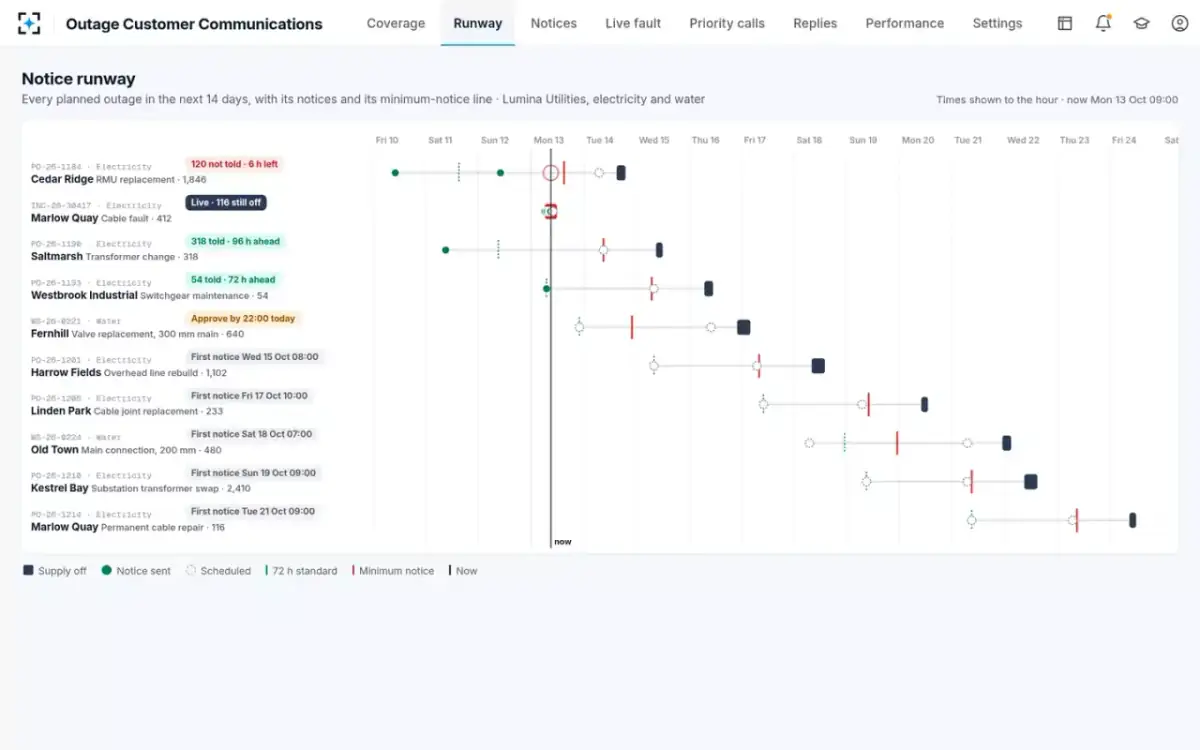This screenshot has height=750, width=1200.
Task: Click Marlow Quay live fault marker
Action: 550,211
